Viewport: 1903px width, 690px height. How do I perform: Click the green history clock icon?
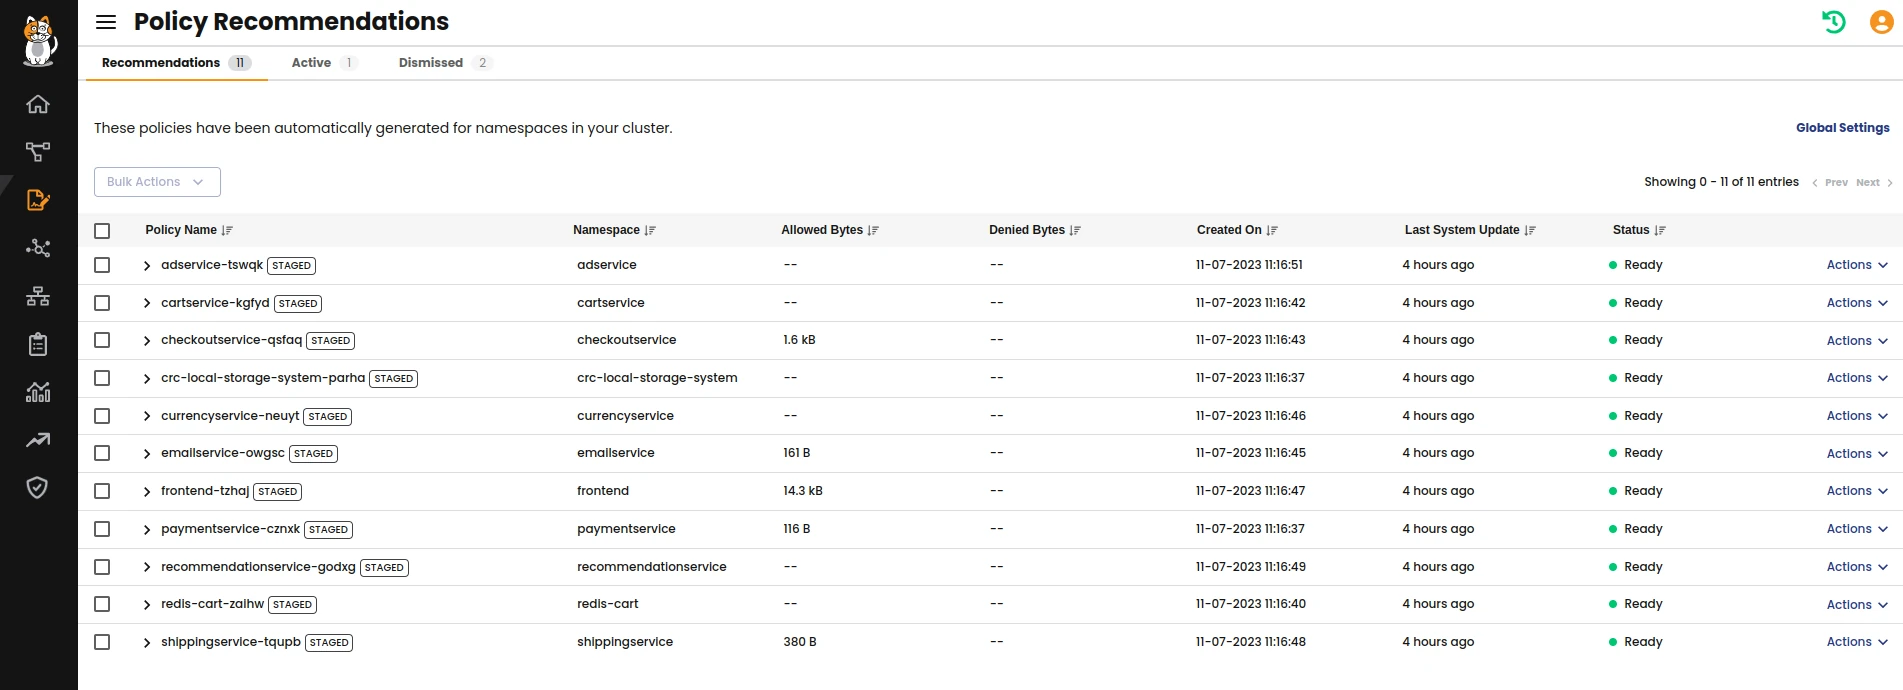pyautogui.click(x=1833, y=22)
